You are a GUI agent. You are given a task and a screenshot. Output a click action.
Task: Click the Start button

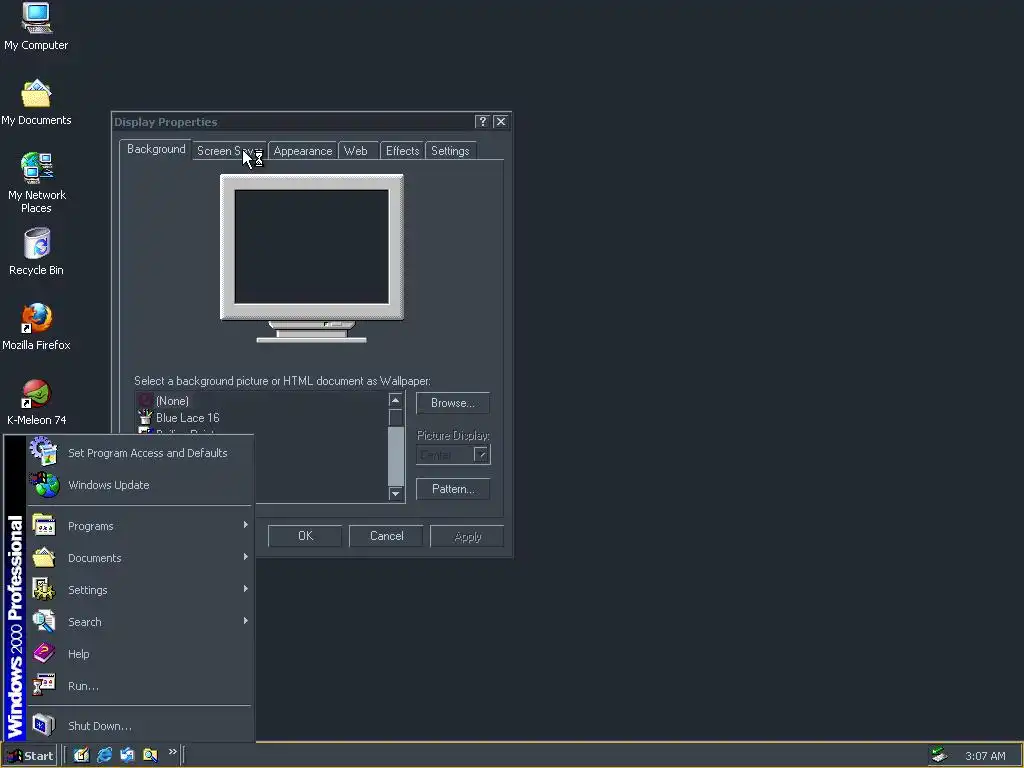[x=30, y=756]
